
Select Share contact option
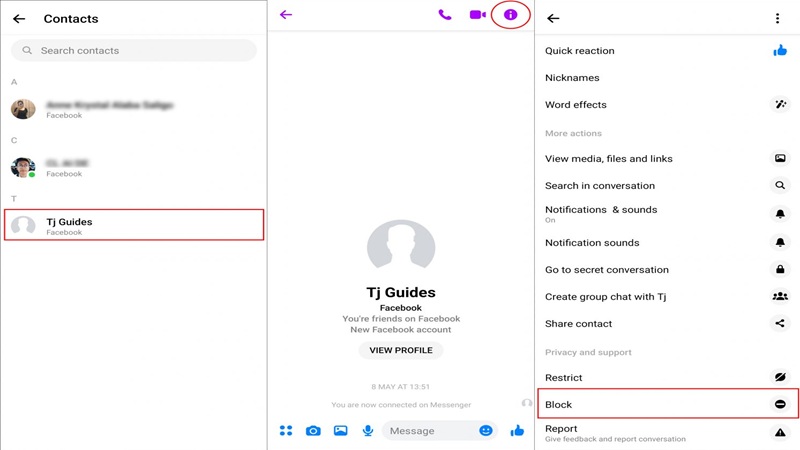tap(667, 324)
